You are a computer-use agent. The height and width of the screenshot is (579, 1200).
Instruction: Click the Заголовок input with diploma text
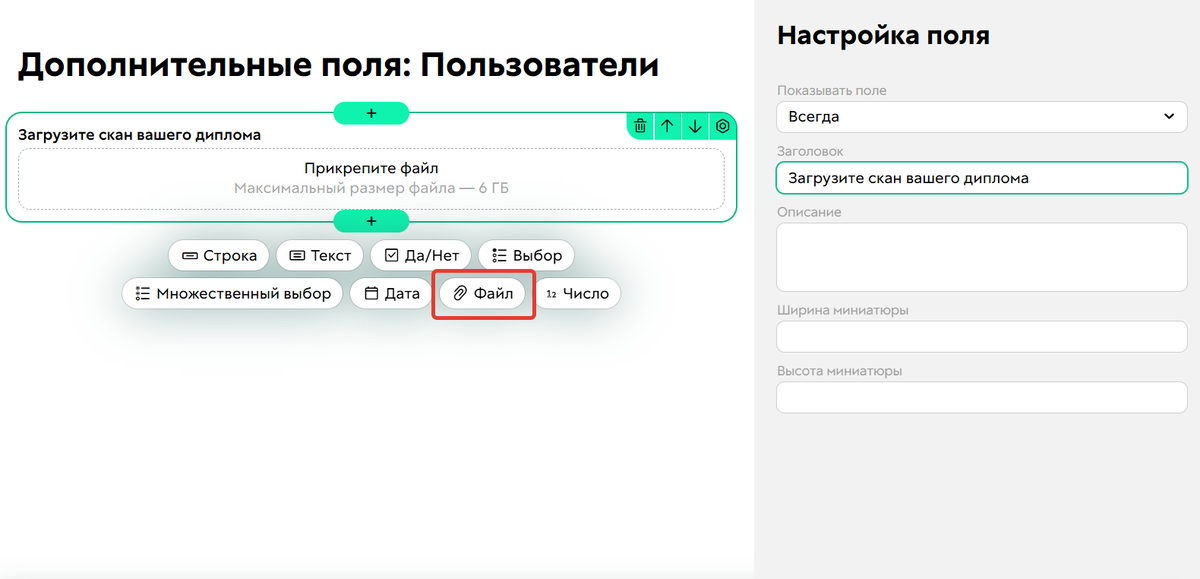tap(981, 177)
